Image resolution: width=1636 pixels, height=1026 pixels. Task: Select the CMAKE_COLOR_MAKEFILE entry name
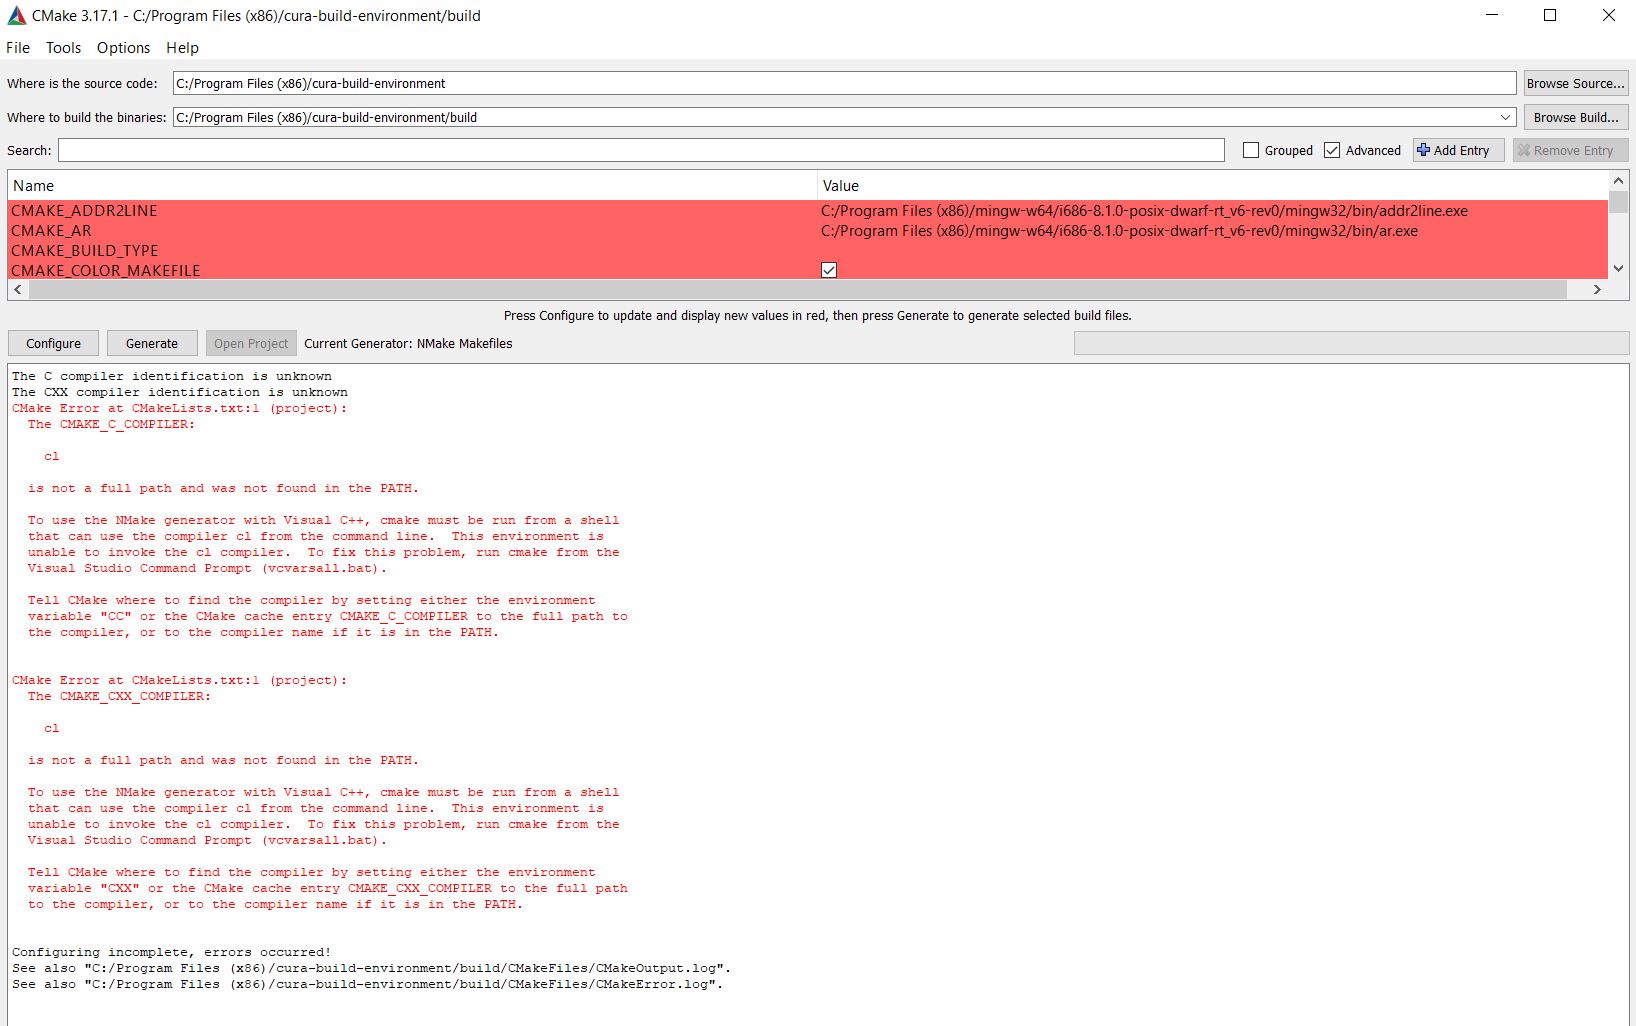point(106,270)
